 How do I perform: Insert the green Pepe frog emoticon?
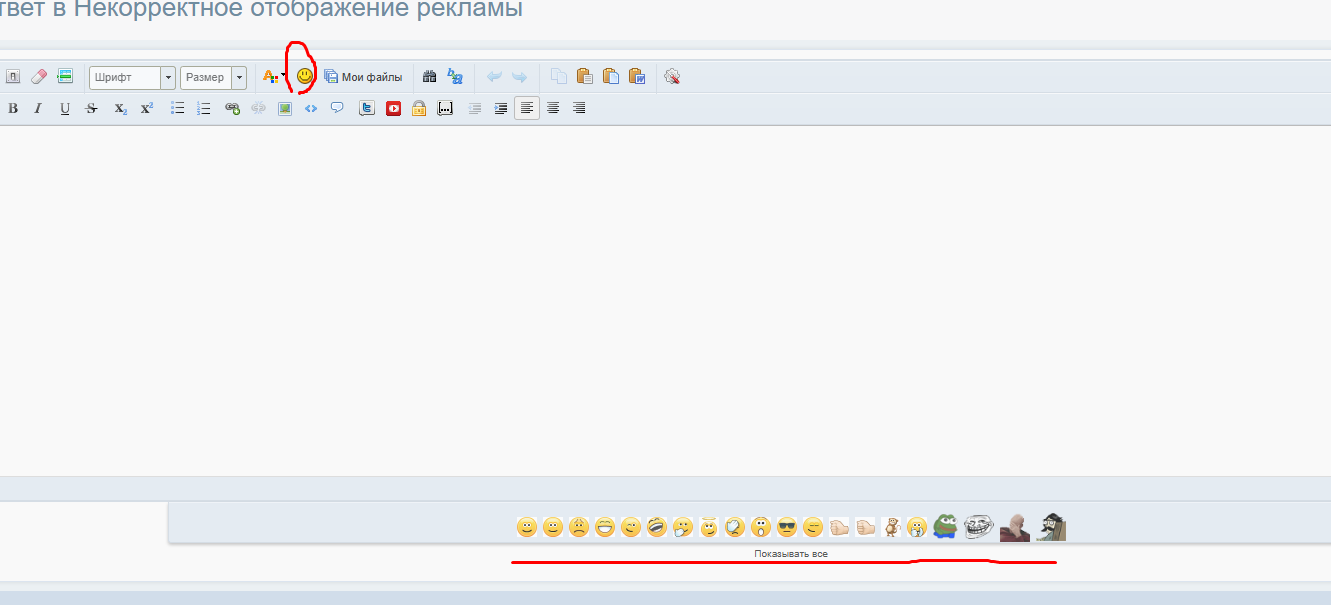pyautogui.click(x=946, y=525)
